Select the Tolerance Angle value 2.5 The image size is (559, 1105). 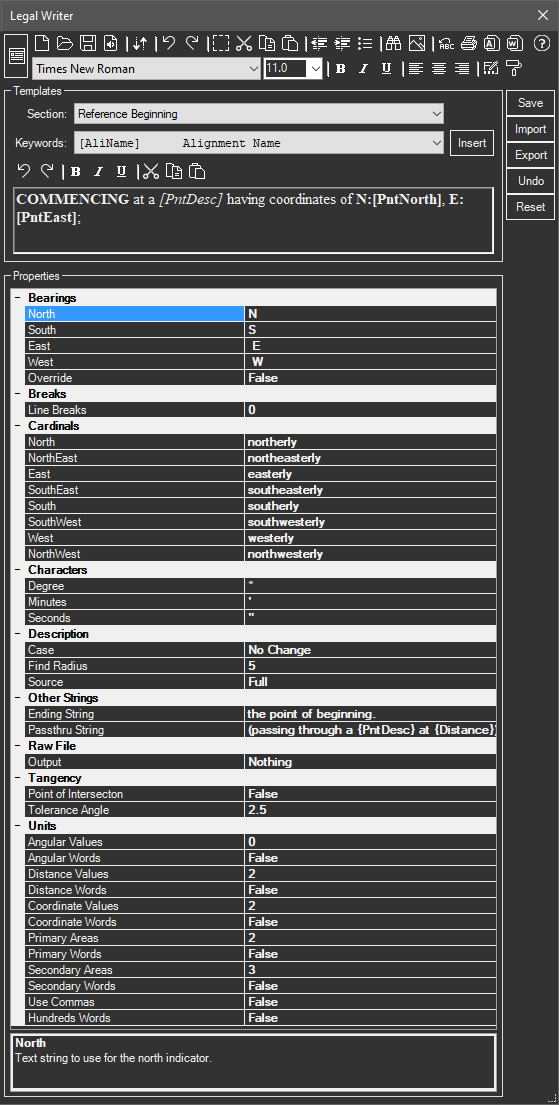tap(371, 810)
